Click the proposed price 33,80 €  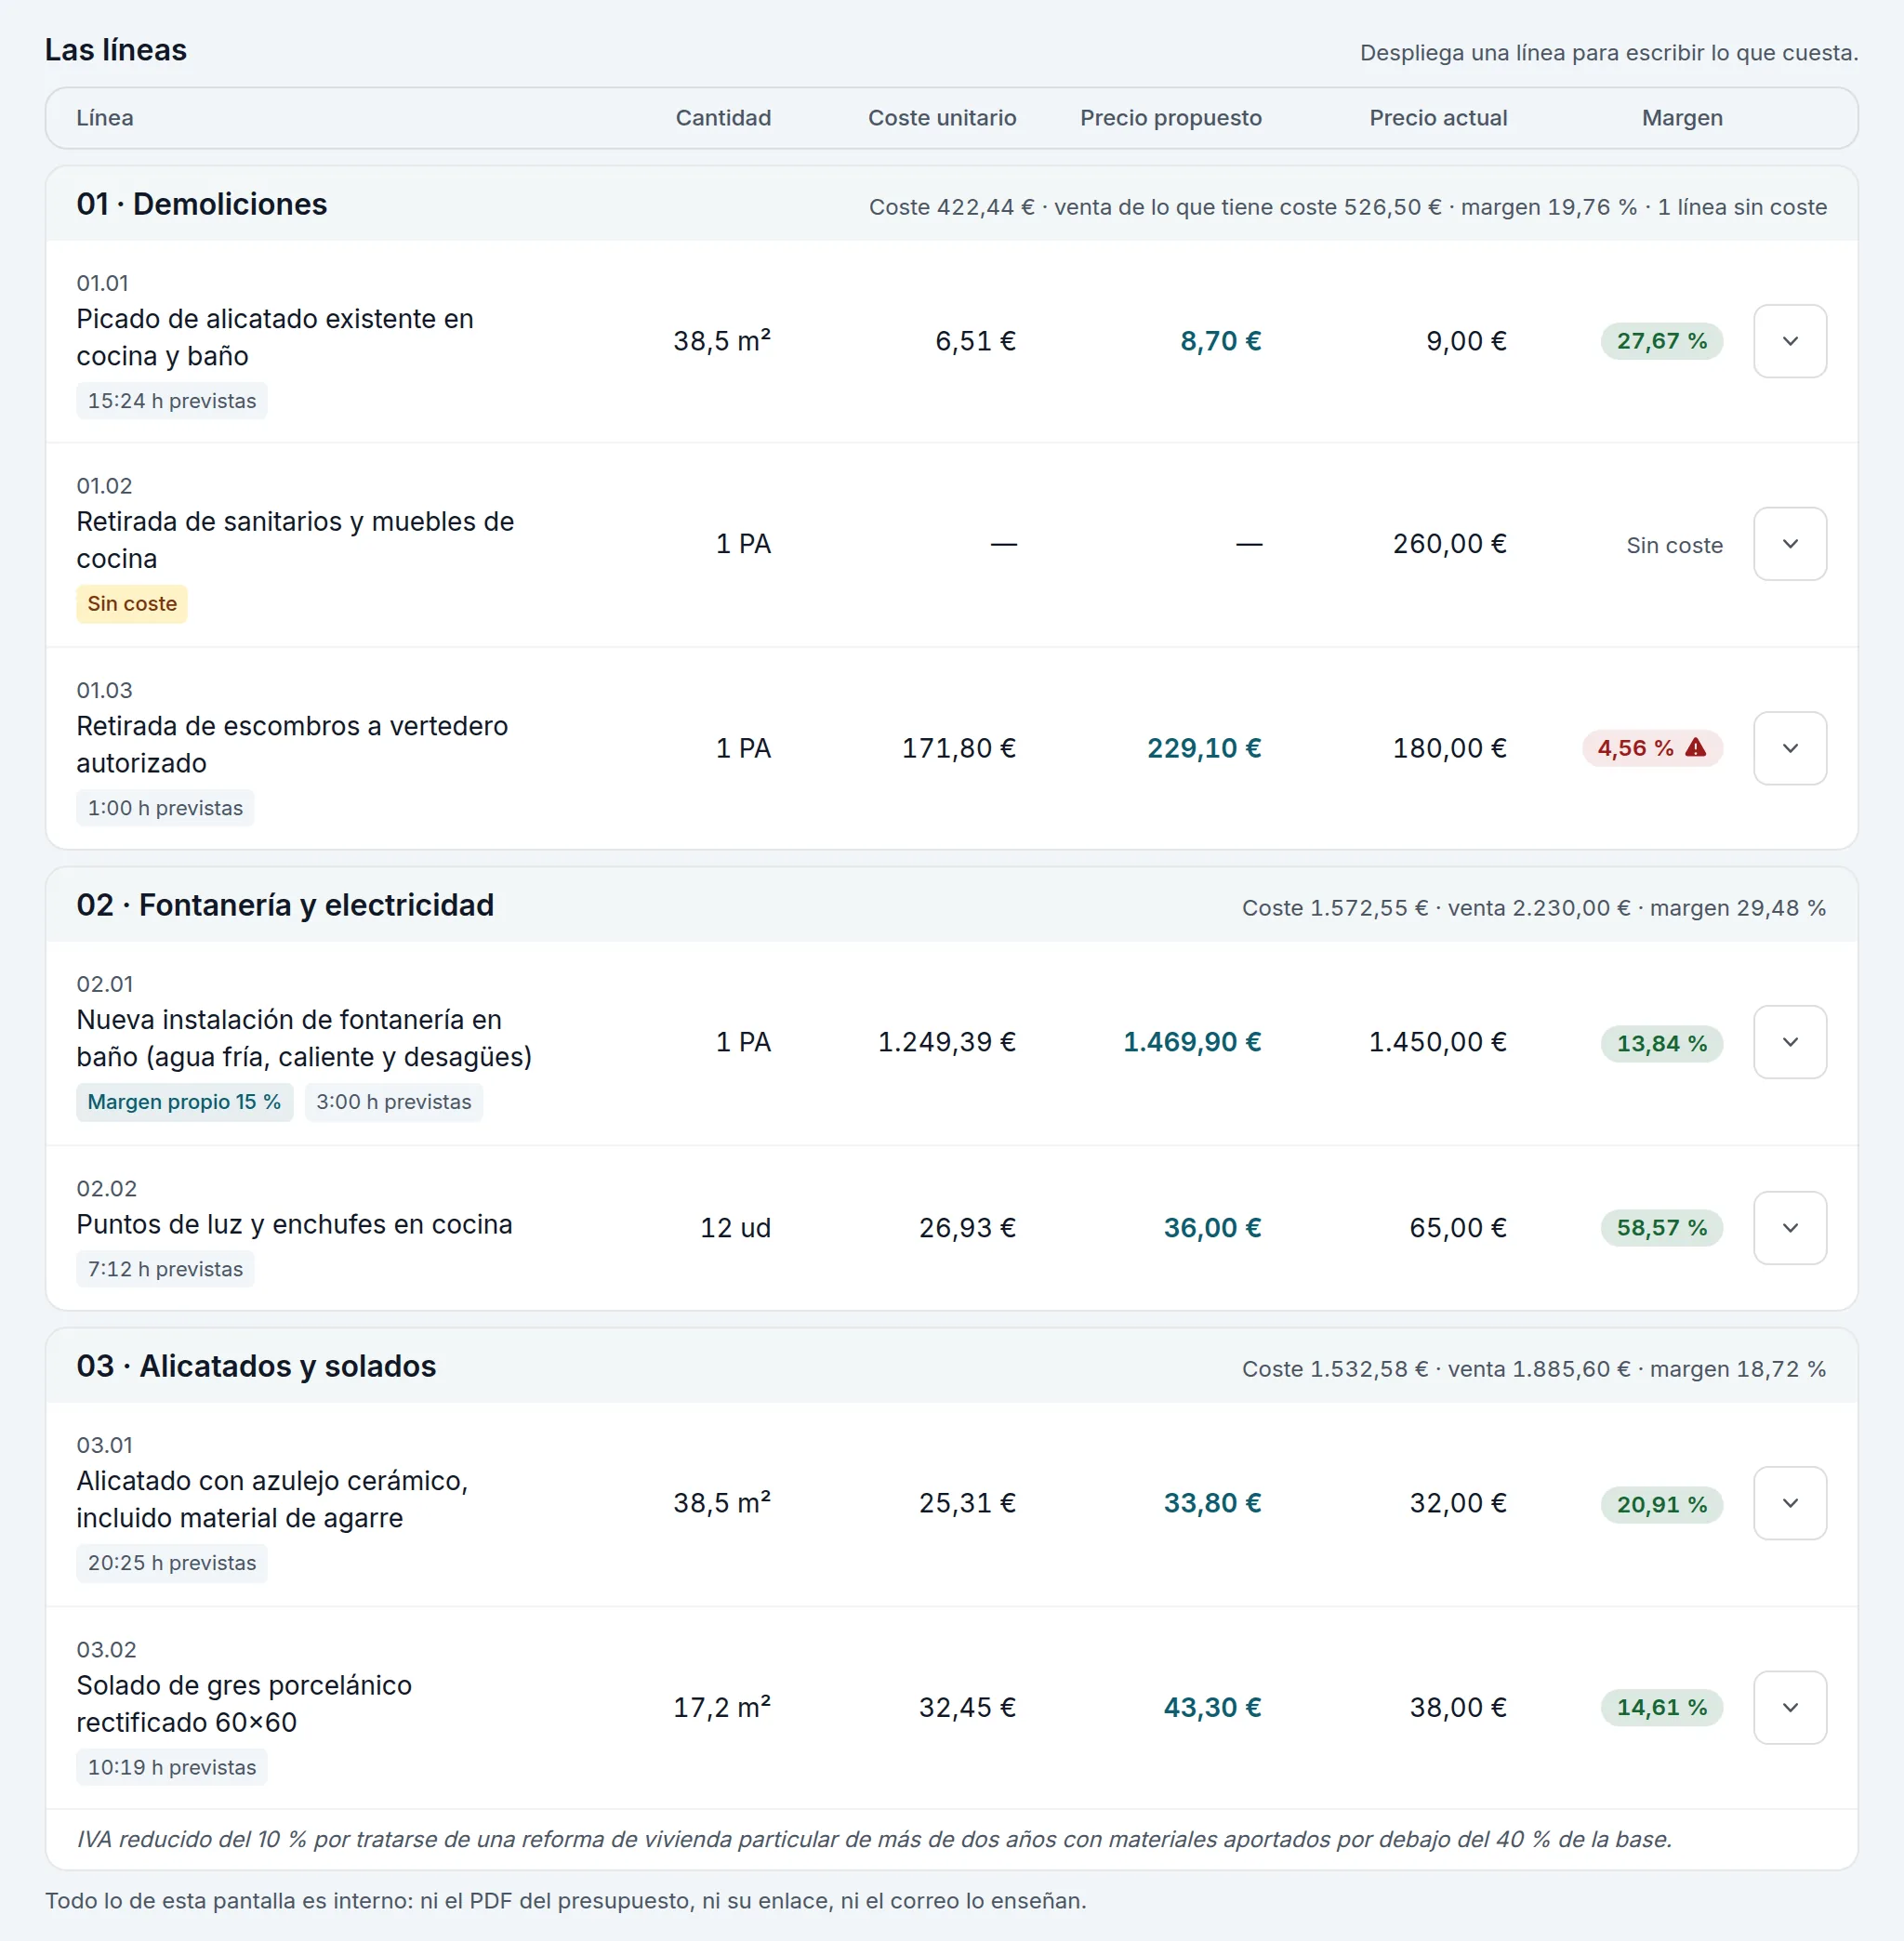pyautogui.click(x=1212, y=1503)
